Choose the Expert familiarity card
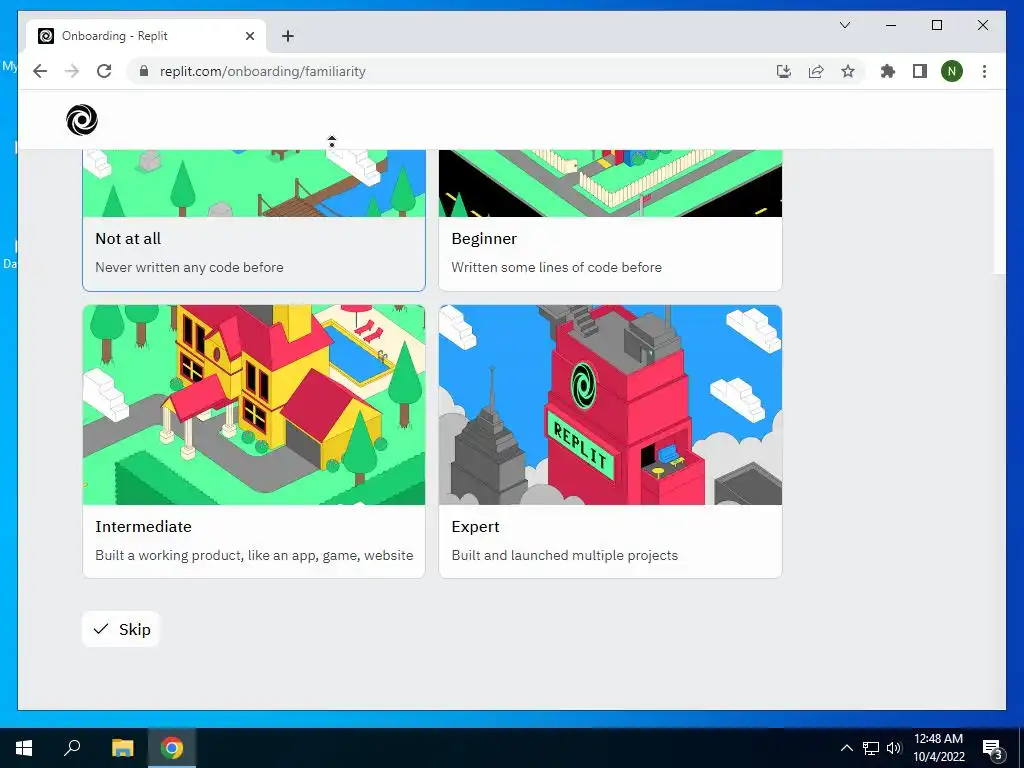Viewport: 1024px width, 768px height. [x=610, y=441]
